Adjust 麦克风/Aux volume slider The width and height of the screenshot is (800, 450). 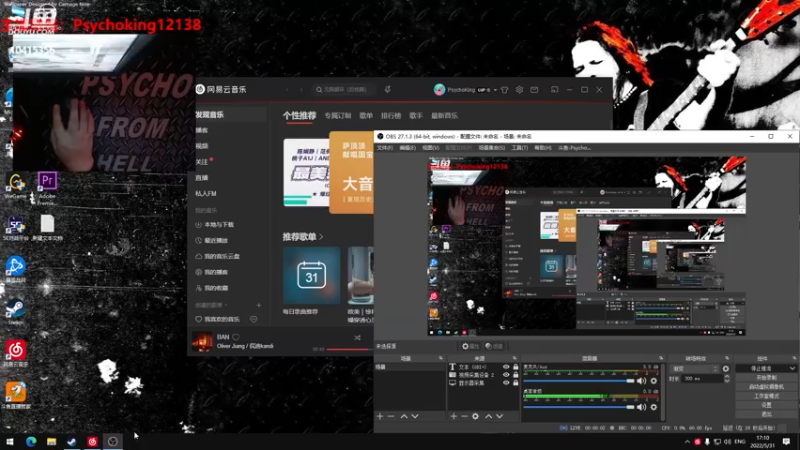tap(579, 381)
